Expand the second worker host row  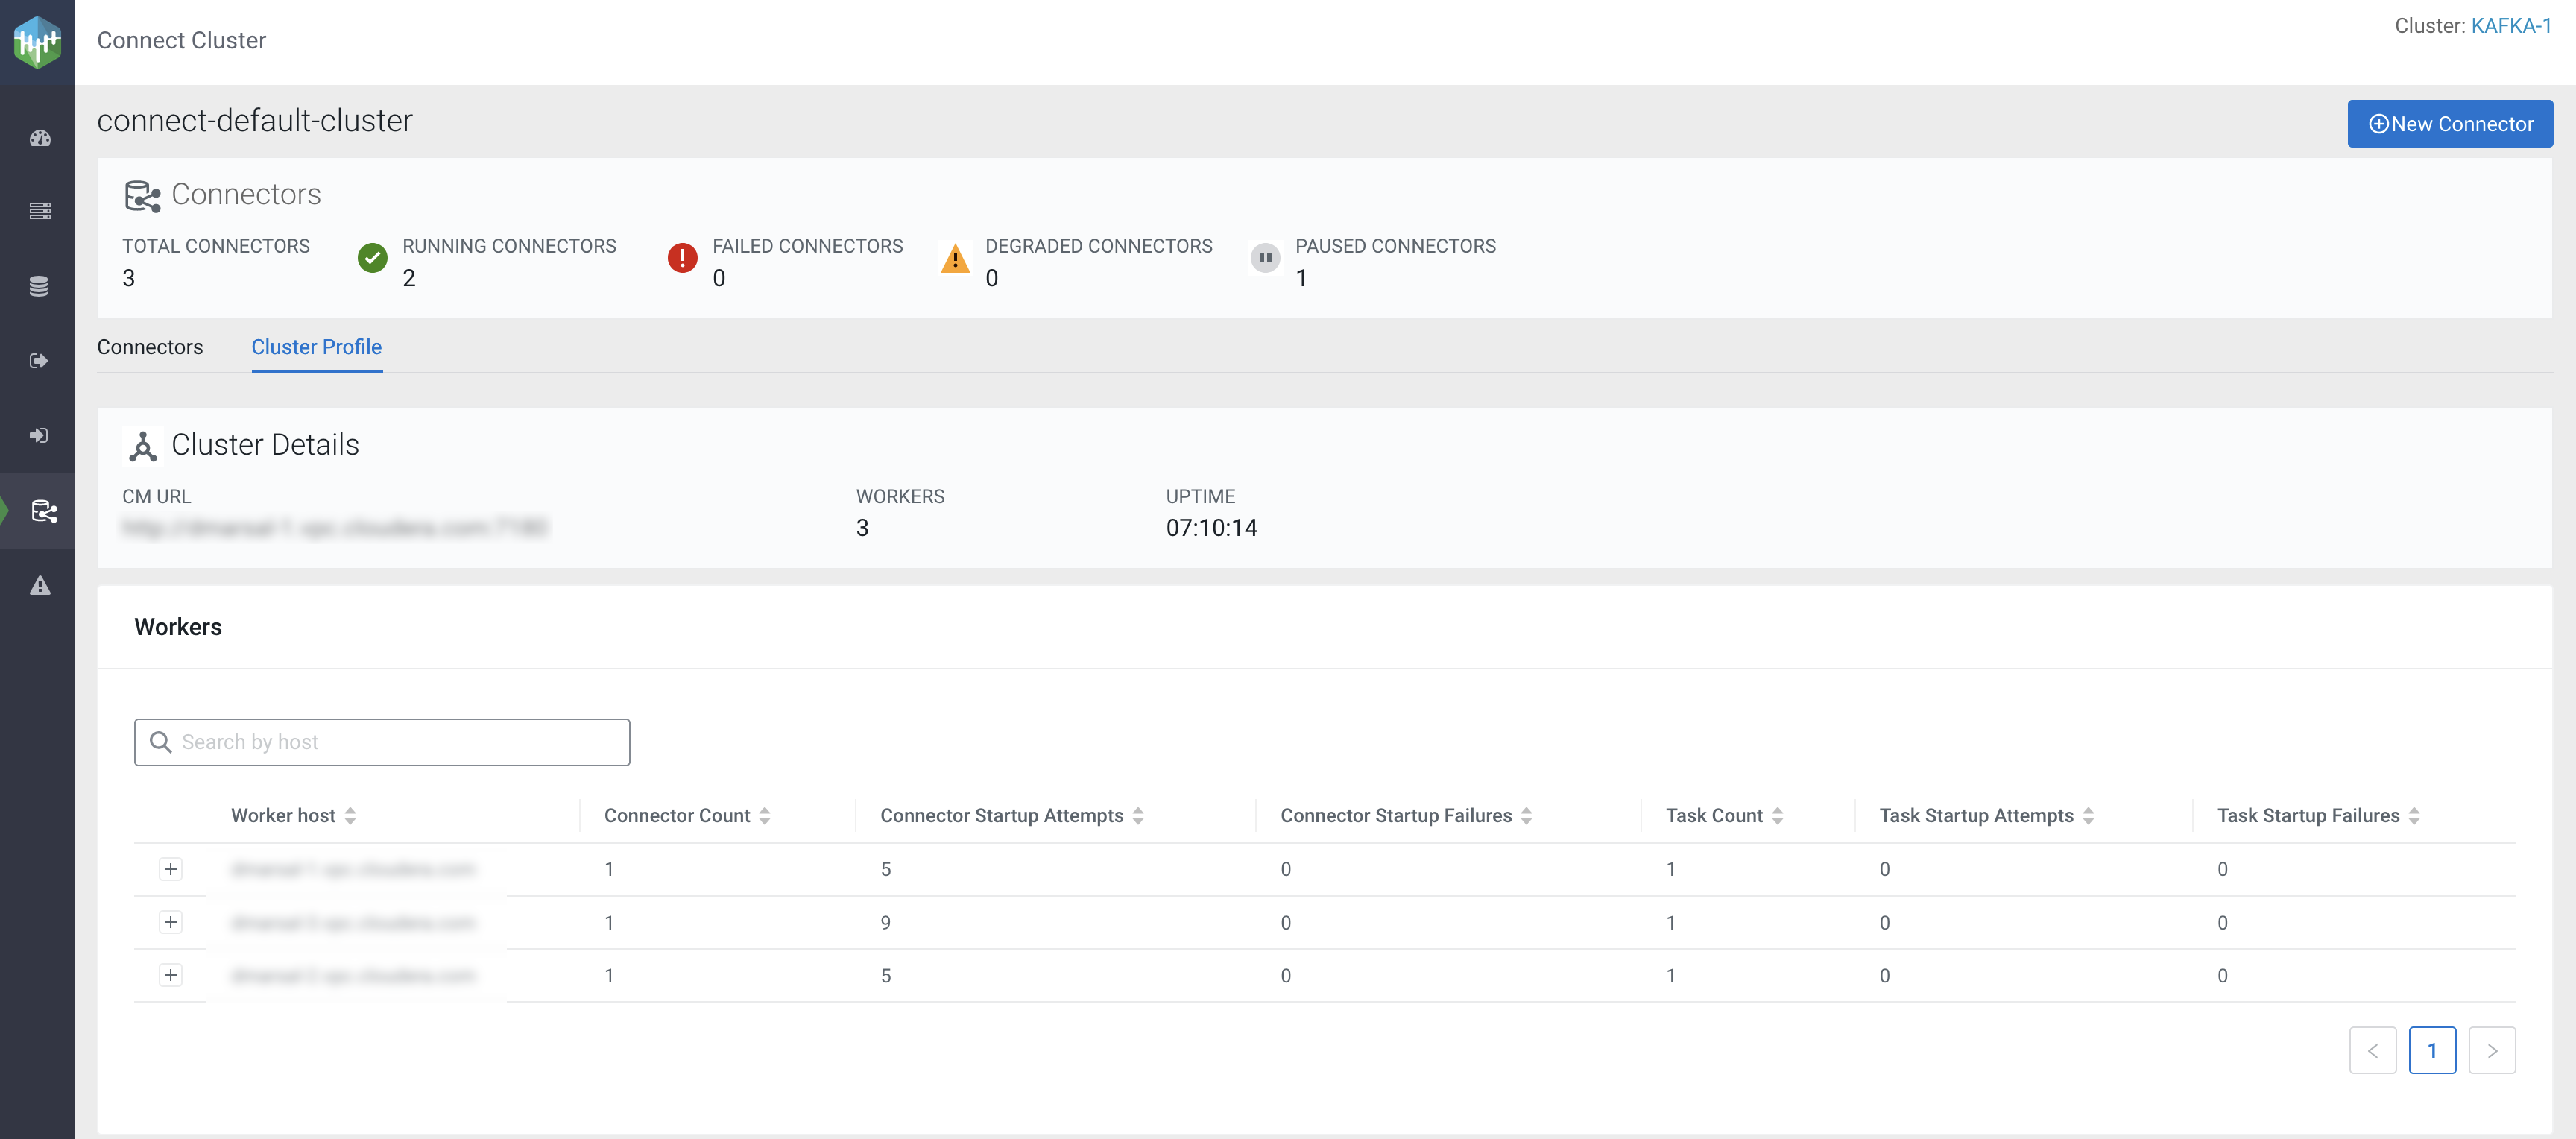point(171,922)
